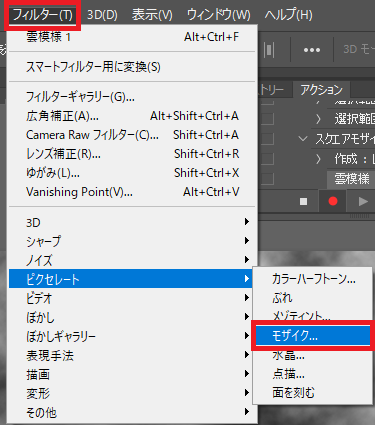Open Camera Raw フィルター(C)...
The image size is (375, 425).
tap(132, 135)
